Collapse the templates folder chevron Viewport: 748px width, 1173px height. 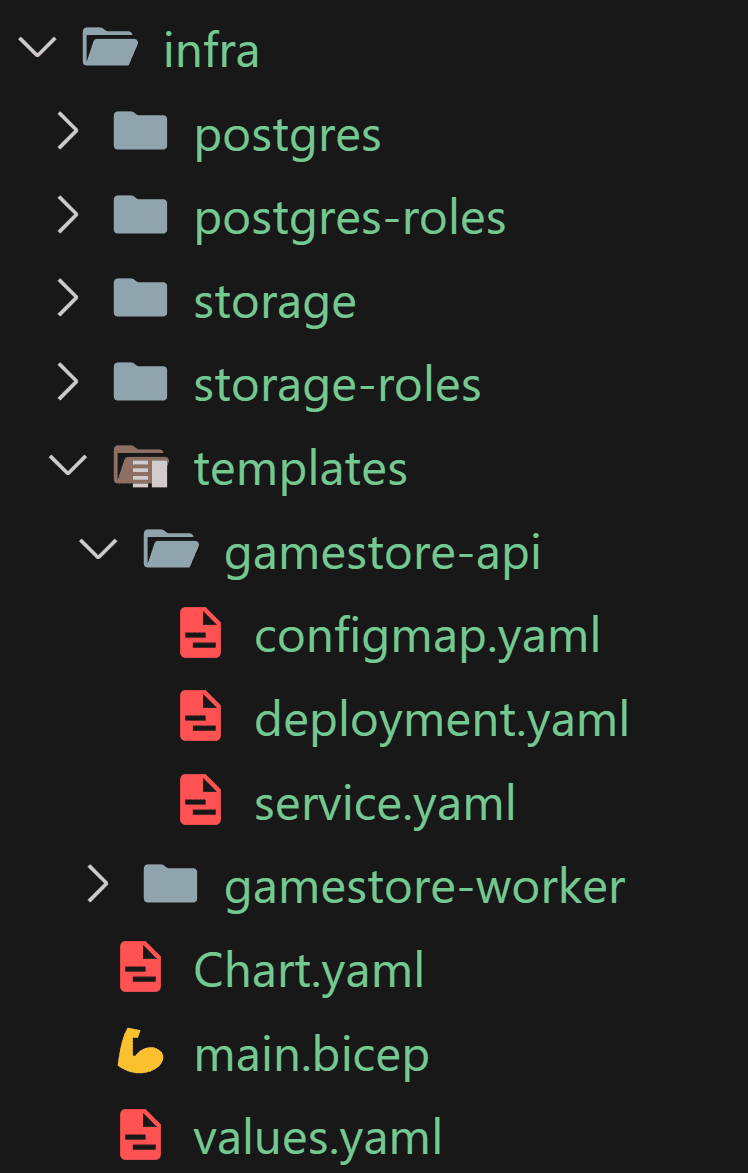point(67,466)
